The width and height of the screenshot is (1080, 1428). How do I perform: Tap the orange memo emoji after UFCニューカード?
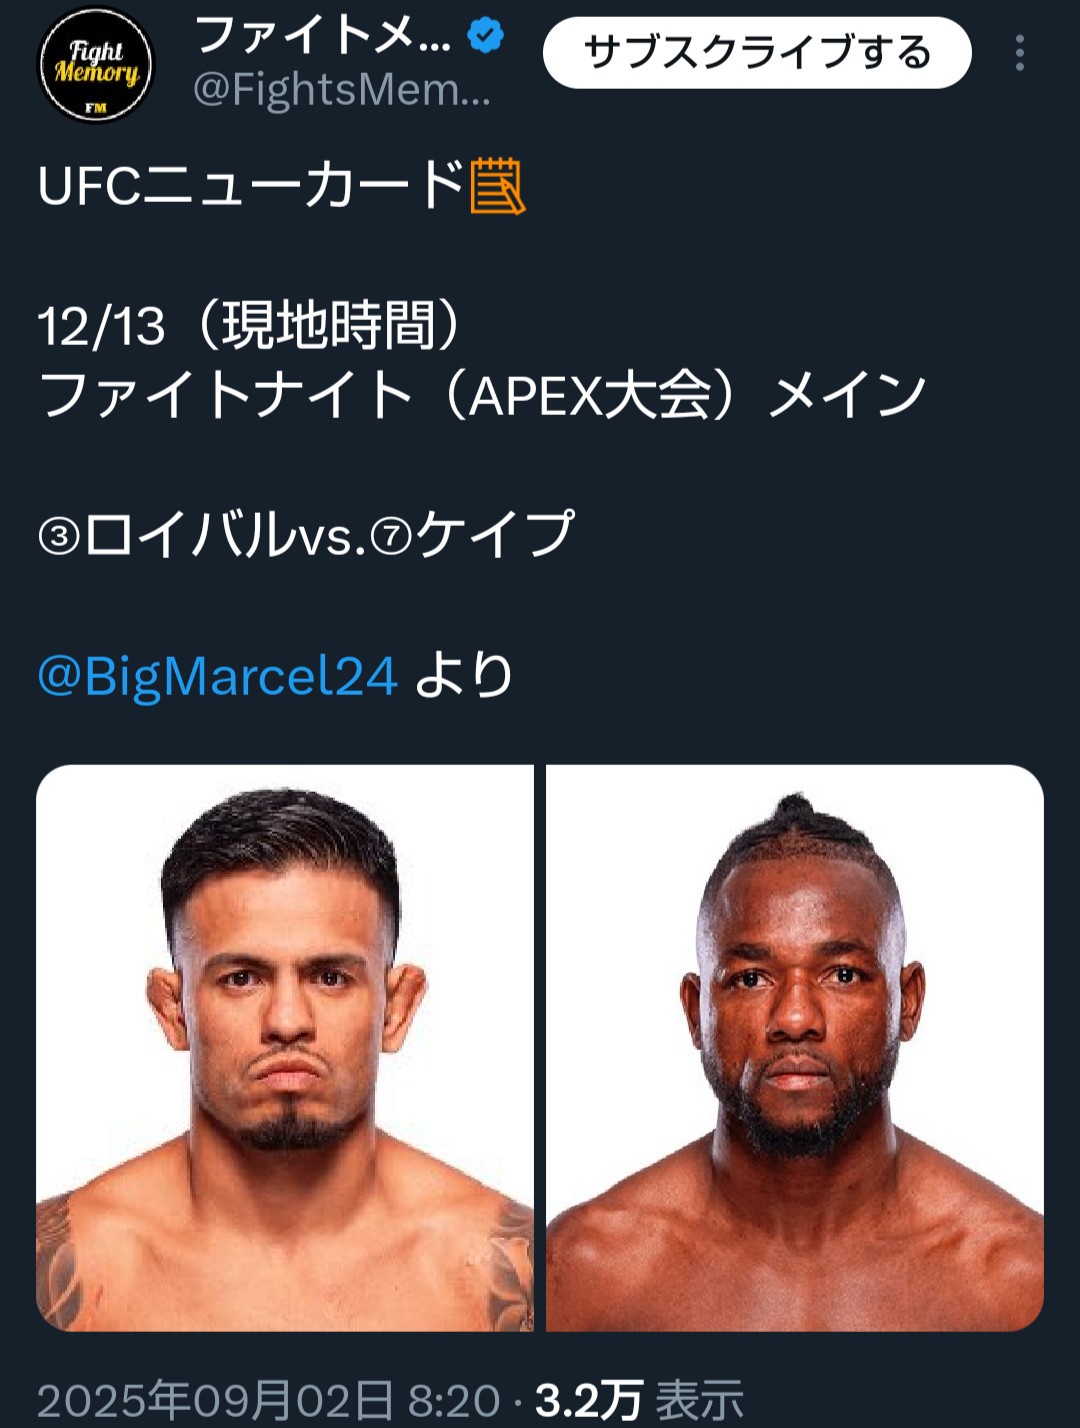(x=498, y=186)
